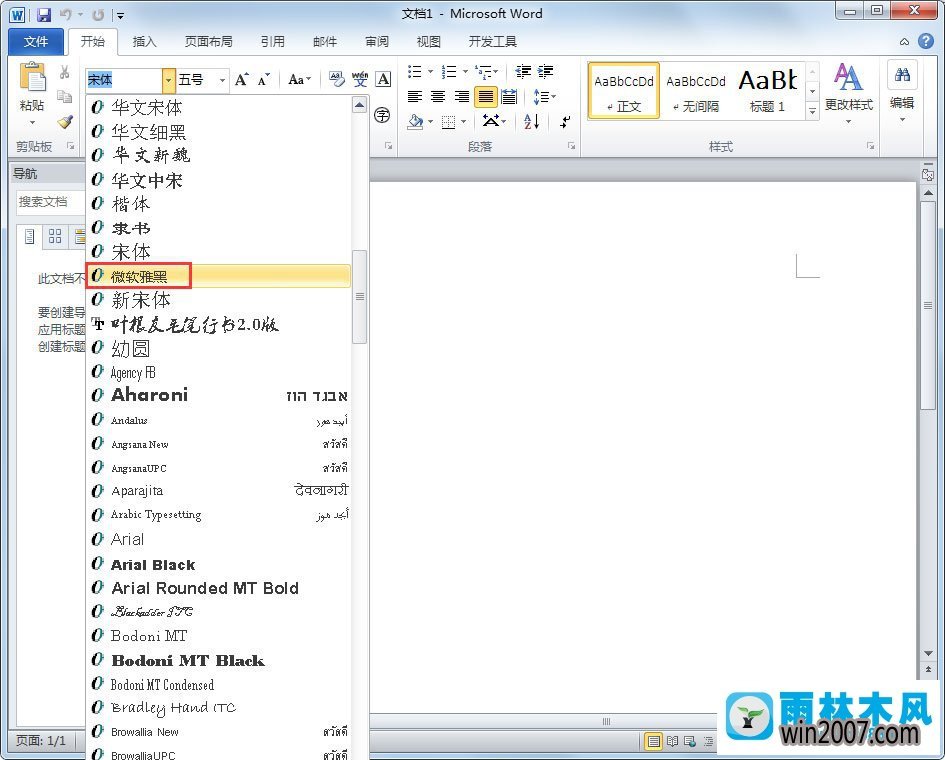This screenshot has height=760, width=945.
Task: Switch to the References tab
Action: pos(272,42)
